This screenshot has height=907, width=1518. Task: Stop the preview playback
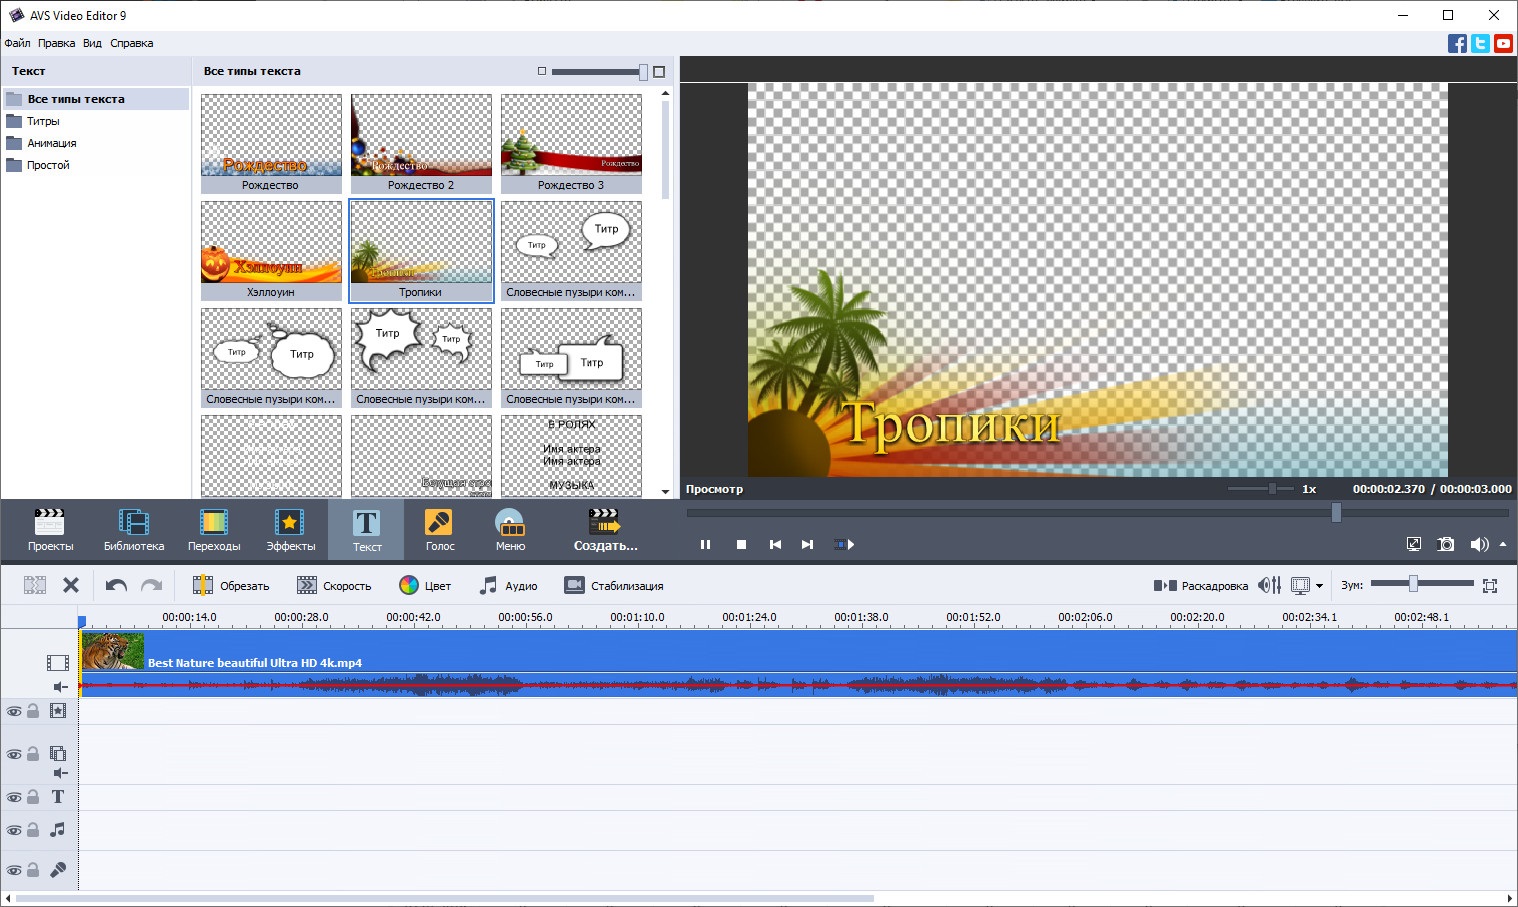pyautogui.click(x=741, y=544)
